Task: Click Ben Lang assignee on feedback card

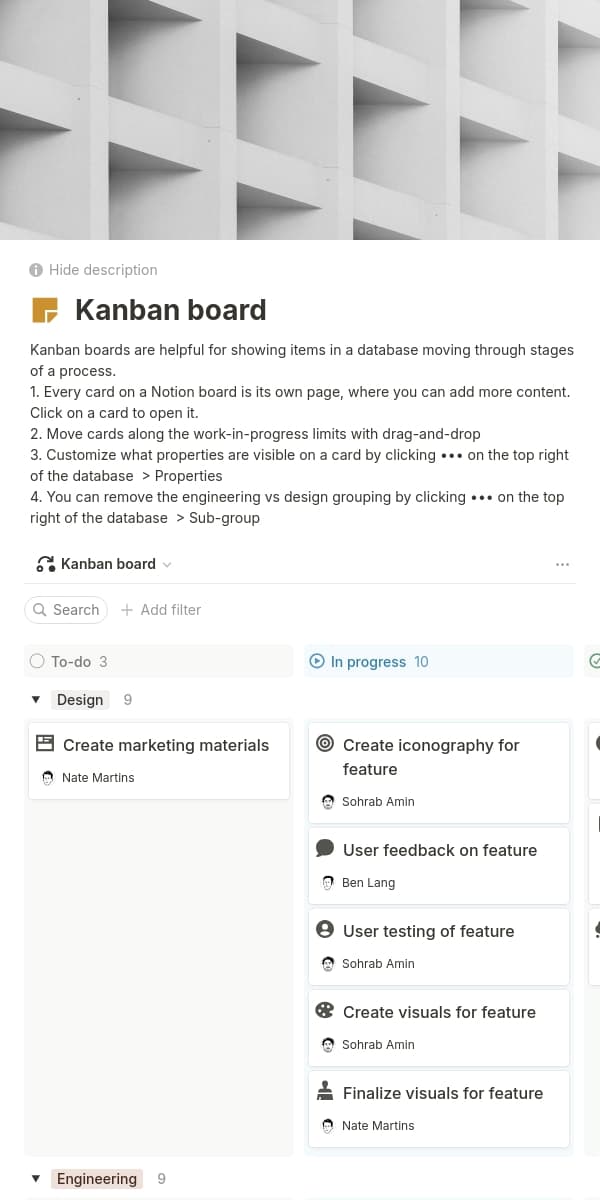Action: point(368,883)
